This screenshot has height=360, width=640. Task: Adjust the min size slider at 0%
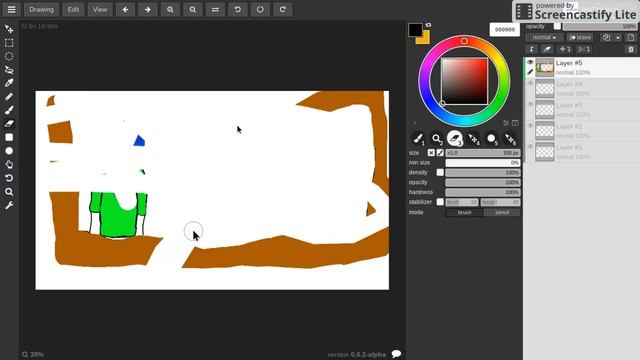[483, 162]
